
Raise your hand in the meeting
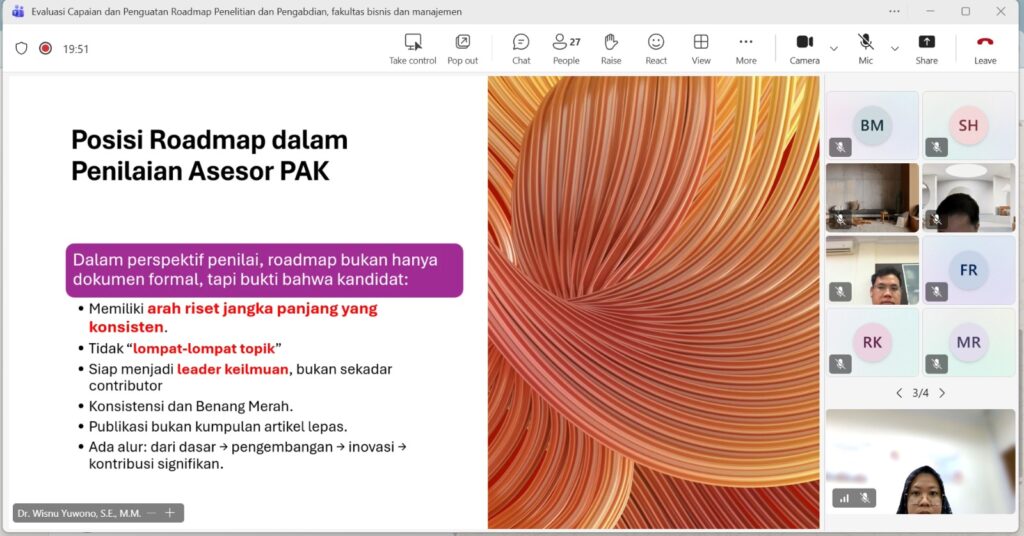pyautogui.click(x=611, y=49)
